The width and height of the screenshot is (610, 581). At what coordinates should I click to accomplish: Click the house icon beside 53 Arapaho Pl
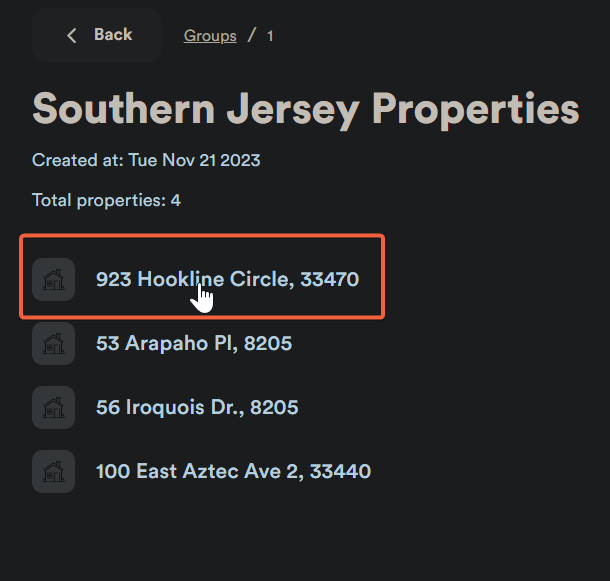53,343
